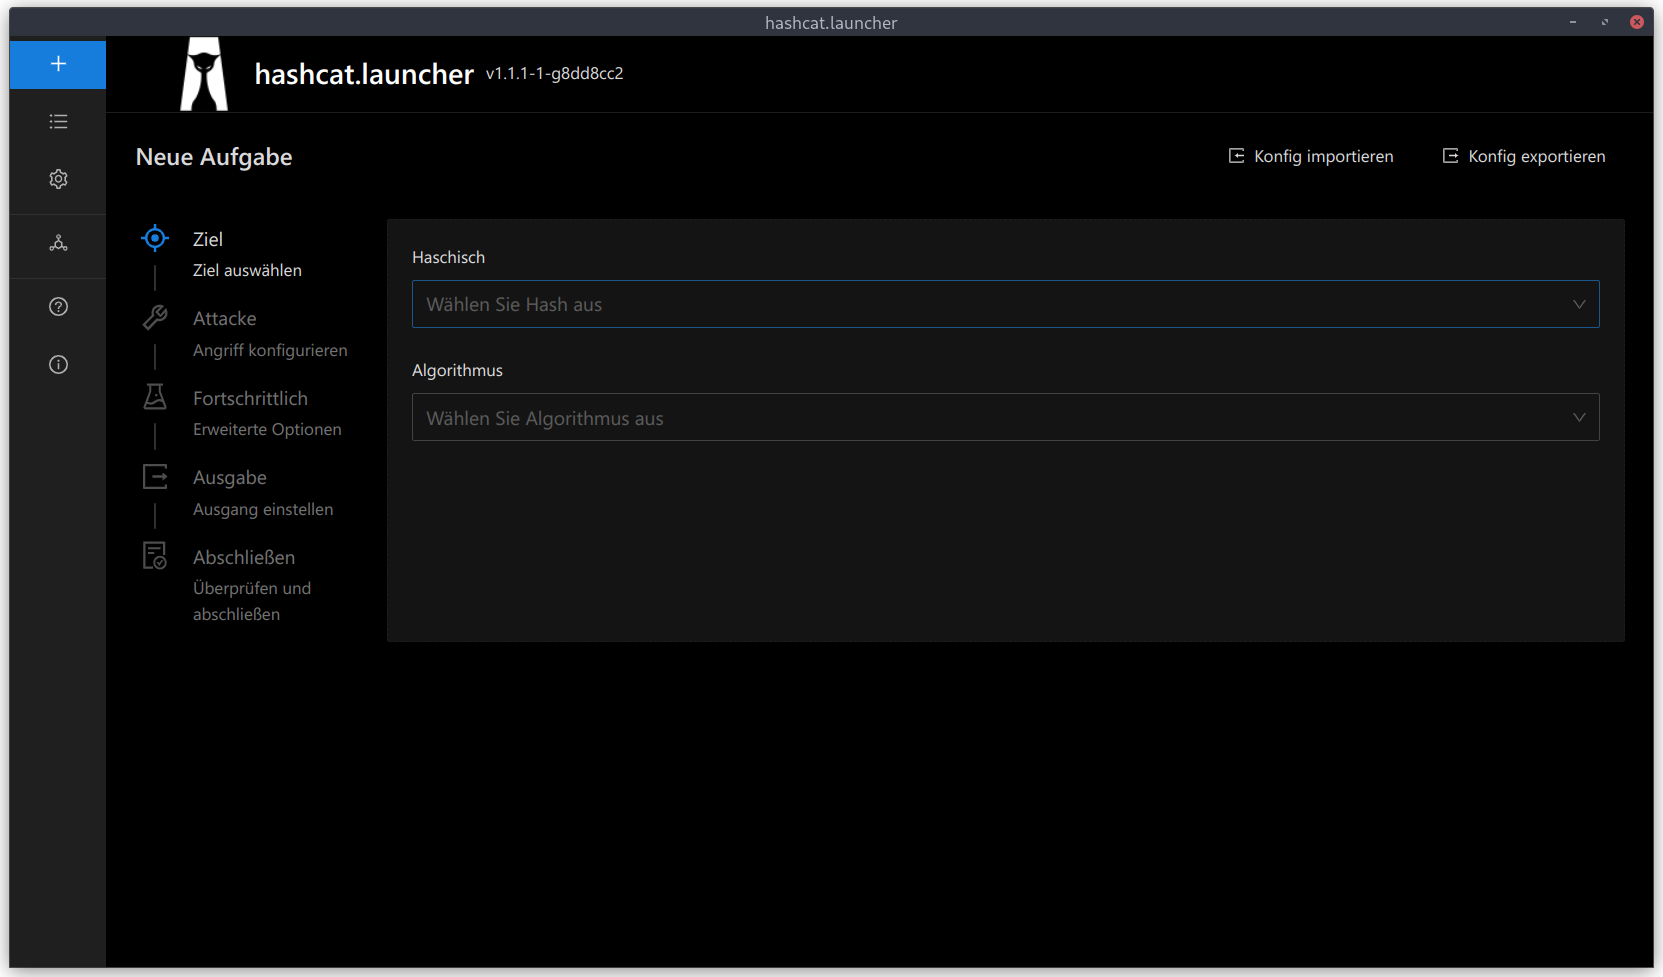Image resolution: width=1663 pixels, height=977 pixels.
Task: Click the Ausgabe export step icon
Action: click(155, 477)
